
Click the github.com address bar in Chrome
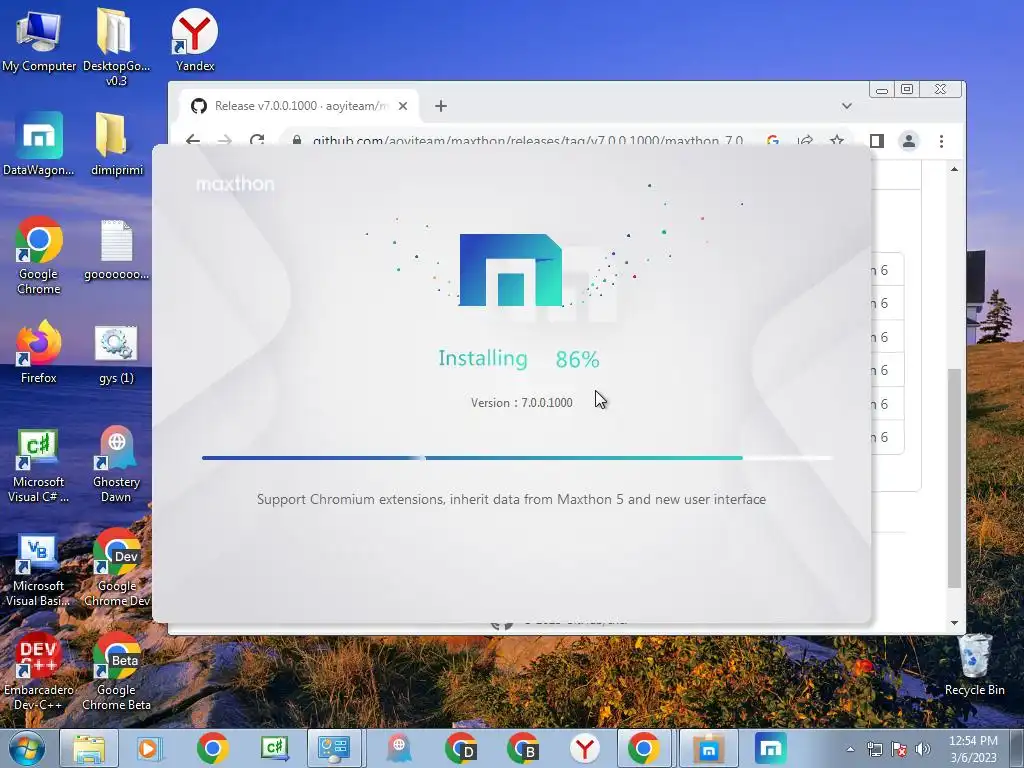[528, 140]
